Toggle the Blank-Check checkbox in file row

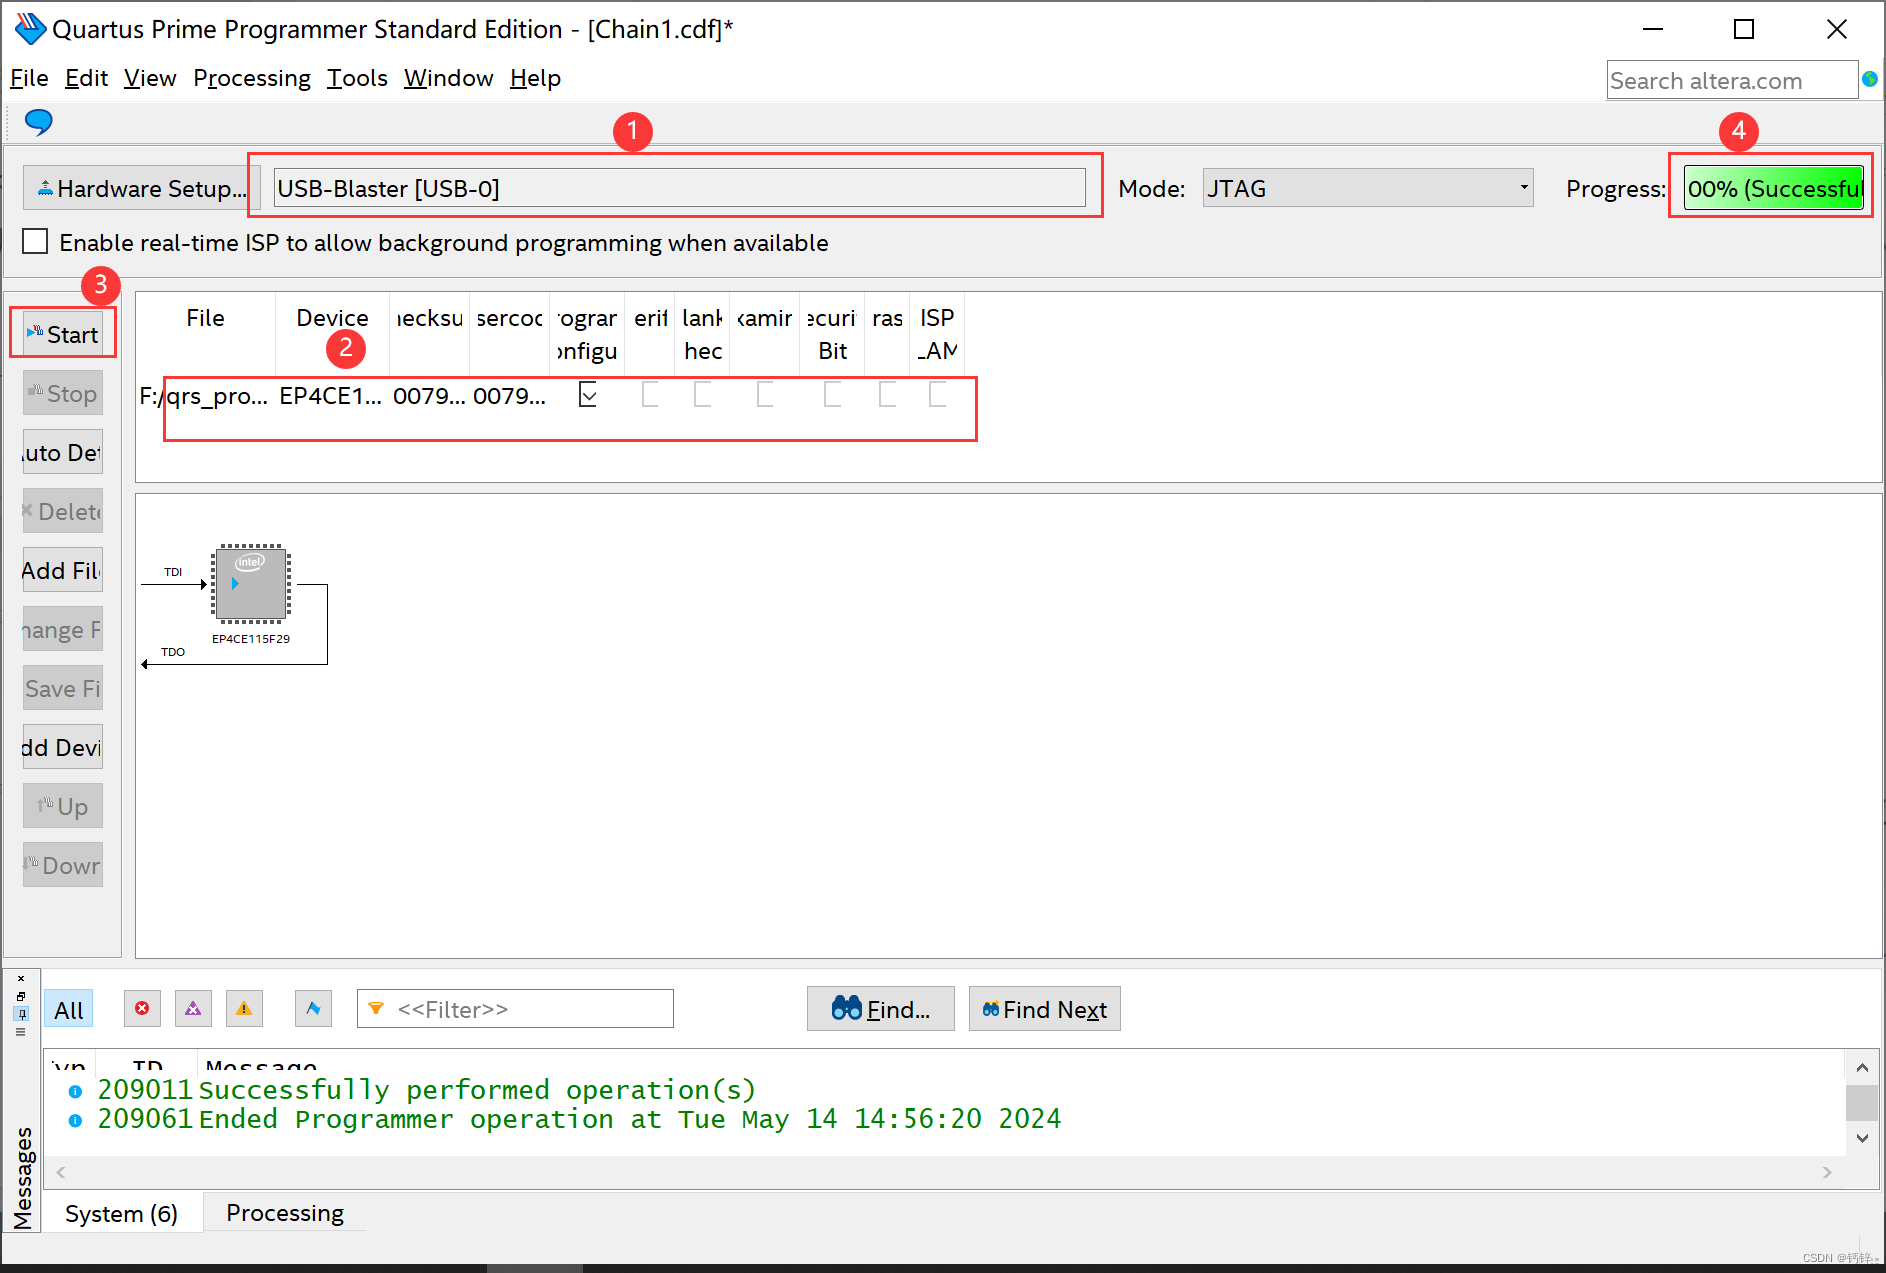pyautogui.click(x=702, y=394)
